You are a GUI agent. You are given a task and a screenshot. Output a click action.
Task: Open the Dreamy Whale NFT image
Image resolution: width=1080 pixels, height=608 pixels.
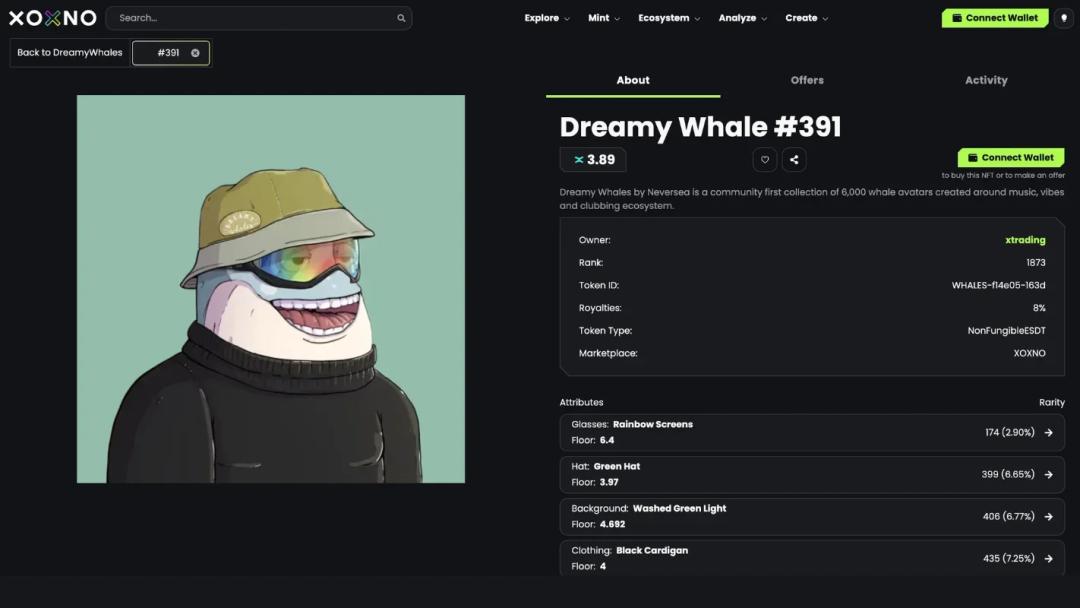coord(271,289)
